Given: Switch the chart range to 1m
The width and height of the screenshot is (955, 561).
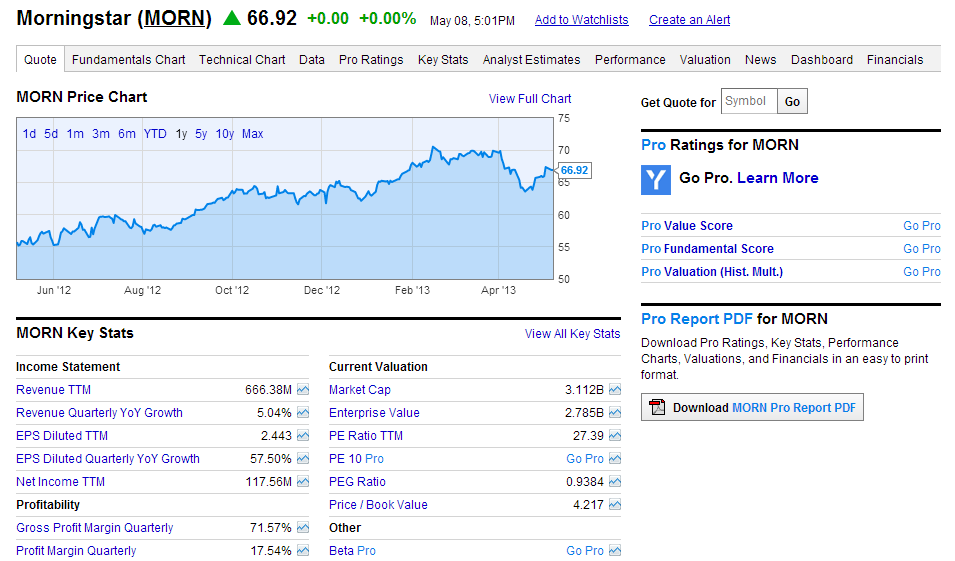Looking at the screenshot, I should pos(75,134).
